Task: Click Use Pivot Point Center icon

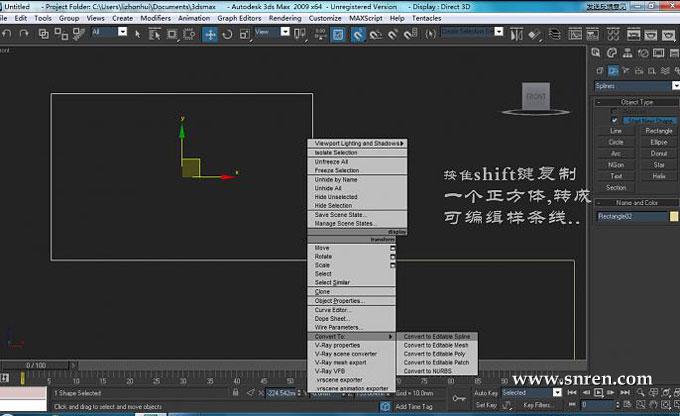Action: (x=300, y=34)
